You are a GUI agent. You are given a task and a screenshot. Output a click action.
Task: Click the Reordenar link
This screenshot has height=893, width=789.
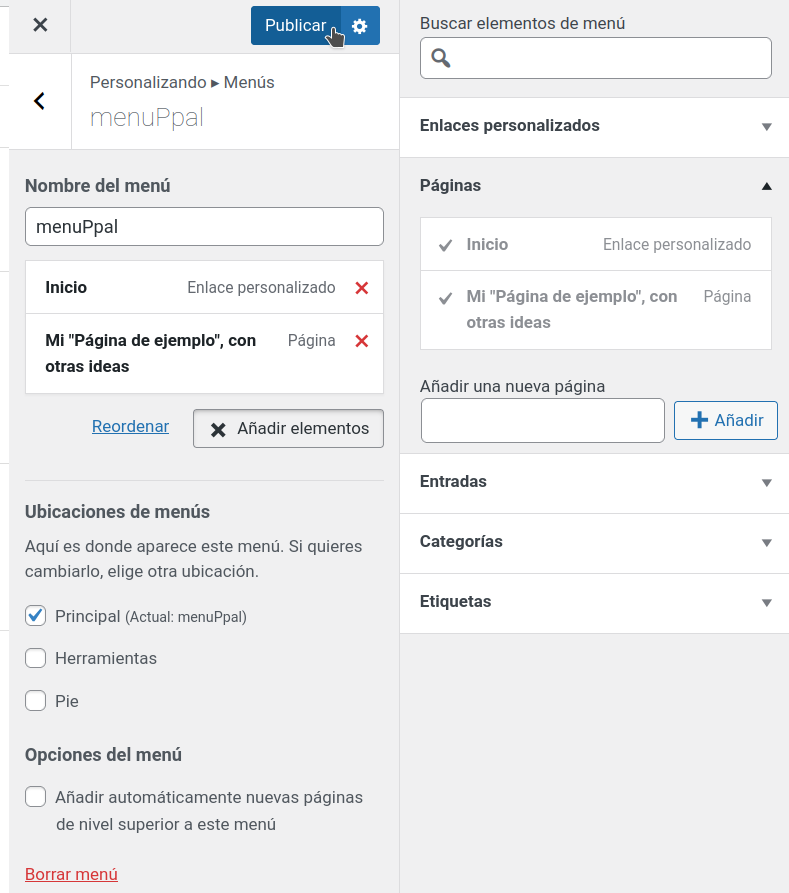pos(130,426)
